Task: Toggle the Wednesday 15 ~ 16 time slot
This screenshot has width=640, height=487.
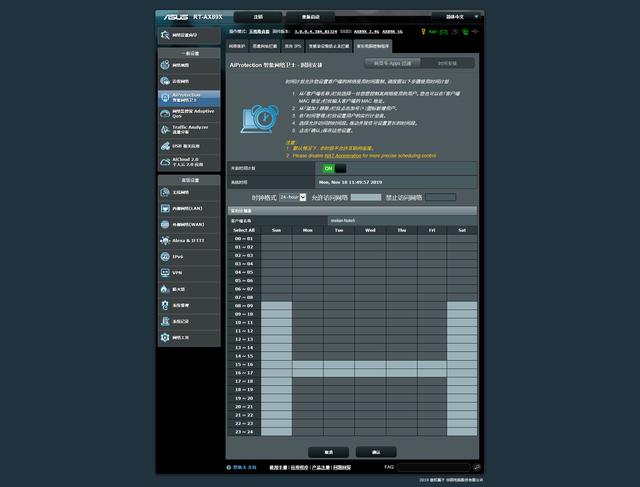Action: [x=370, y=365]
